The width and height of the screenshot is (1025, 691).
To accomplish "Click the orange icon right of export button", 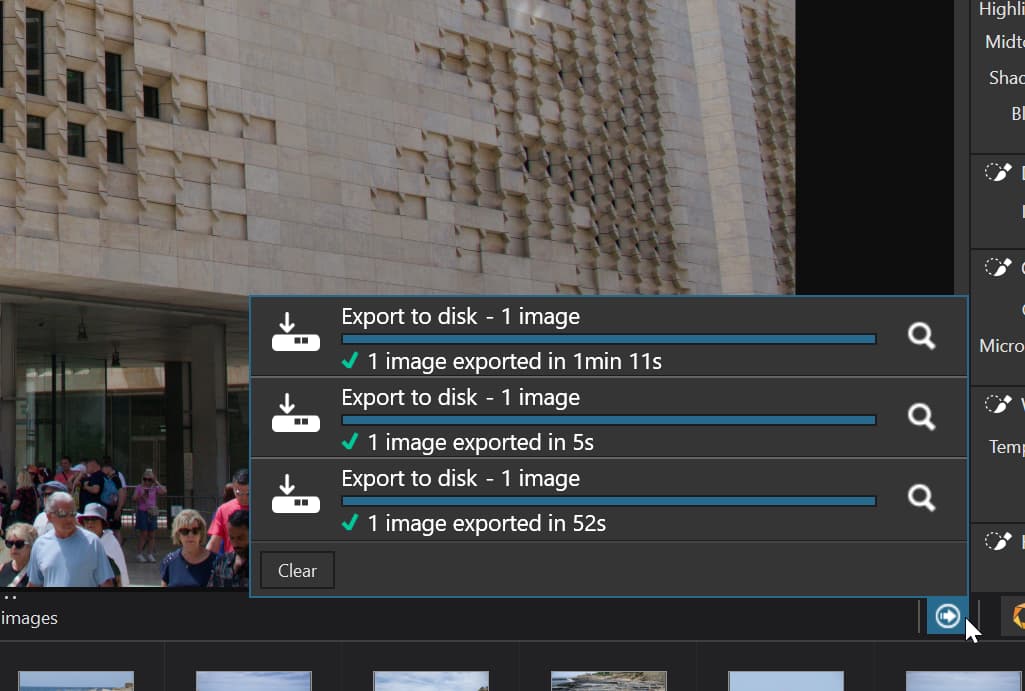I will [1017, 617].
